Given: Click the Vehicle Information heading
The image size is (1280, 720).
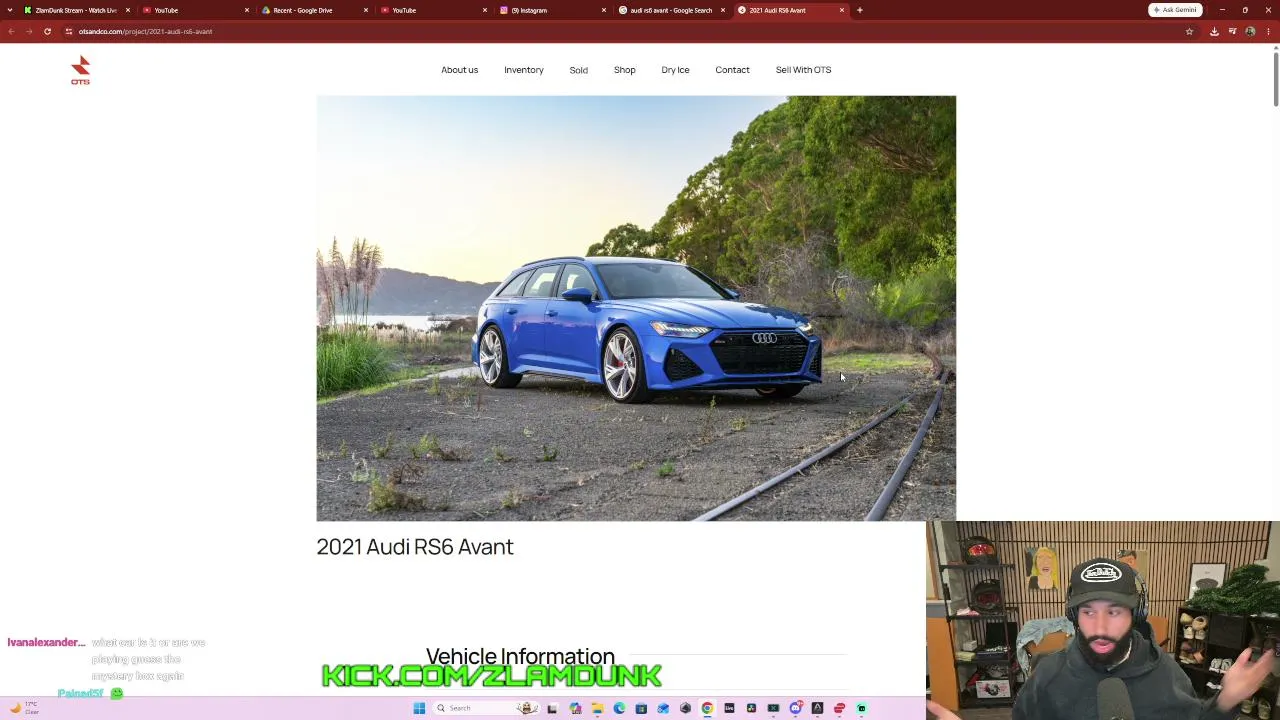Looking at the screenshot, I should tap(520, 656).
